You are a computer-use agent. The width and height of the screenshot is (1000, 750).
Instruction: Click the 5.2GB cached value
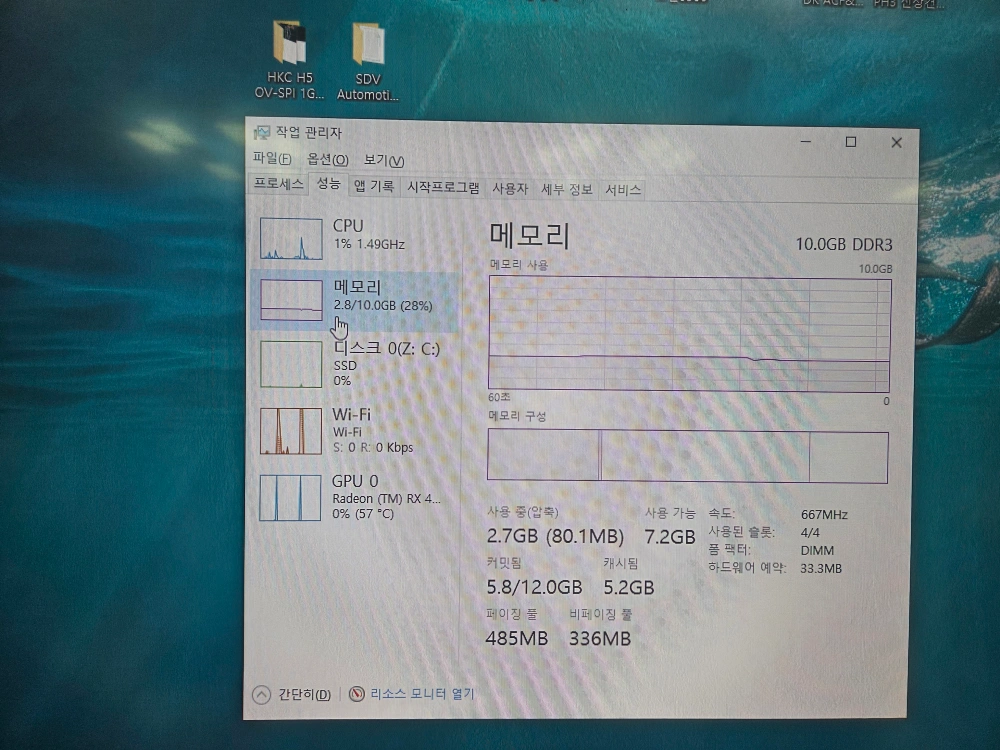click(629, 587)
